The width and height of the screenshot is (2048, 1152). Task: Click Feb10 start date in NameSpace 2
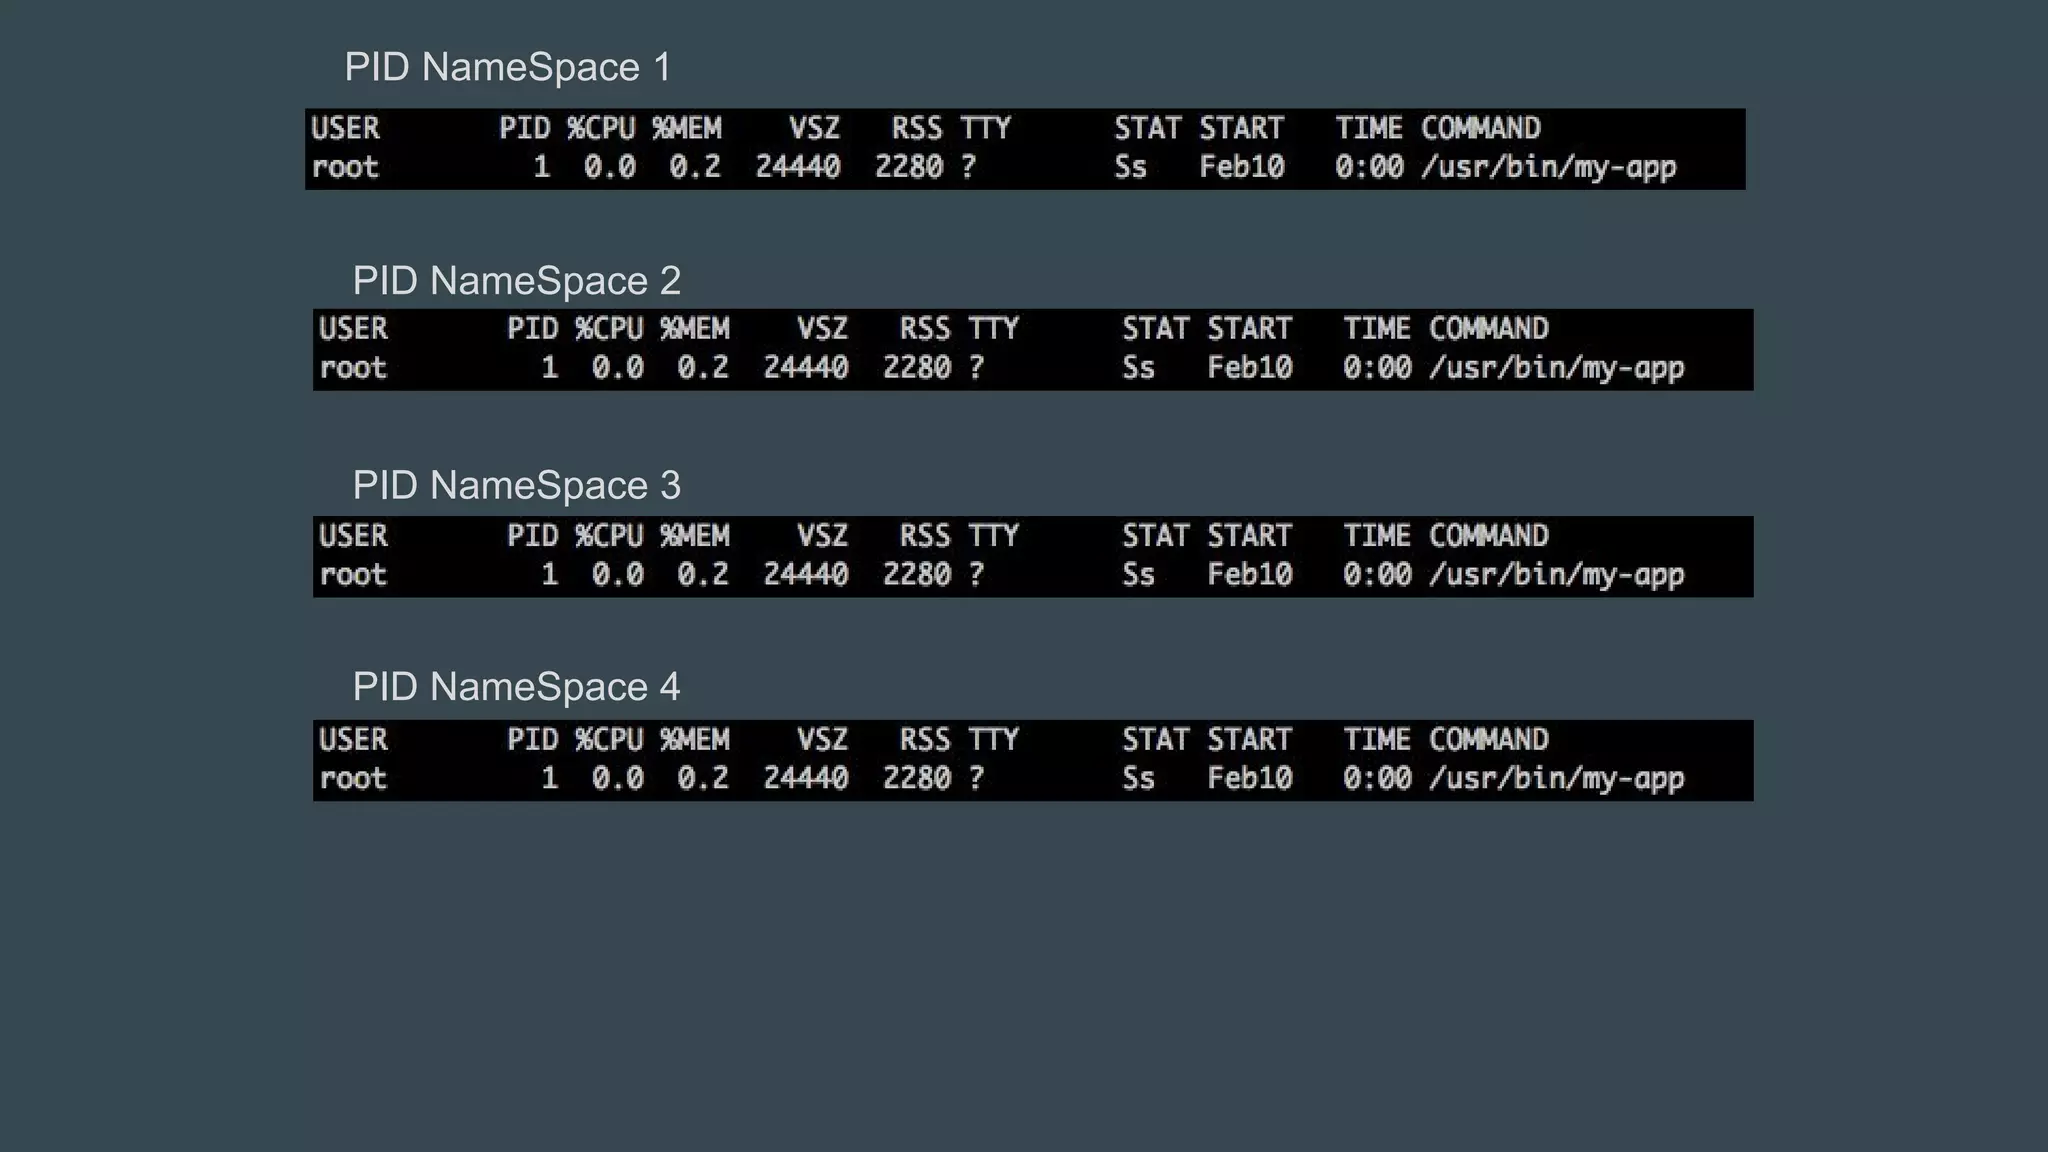1250,368
